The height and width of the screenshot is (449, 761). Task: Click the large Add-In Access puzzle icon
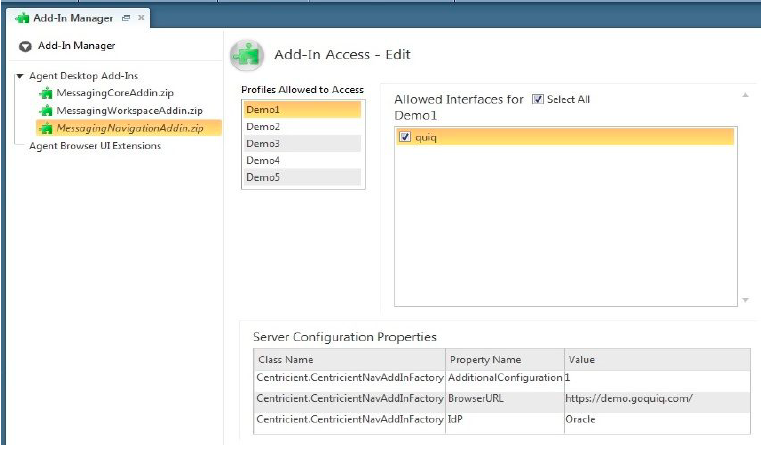(247, 55)
